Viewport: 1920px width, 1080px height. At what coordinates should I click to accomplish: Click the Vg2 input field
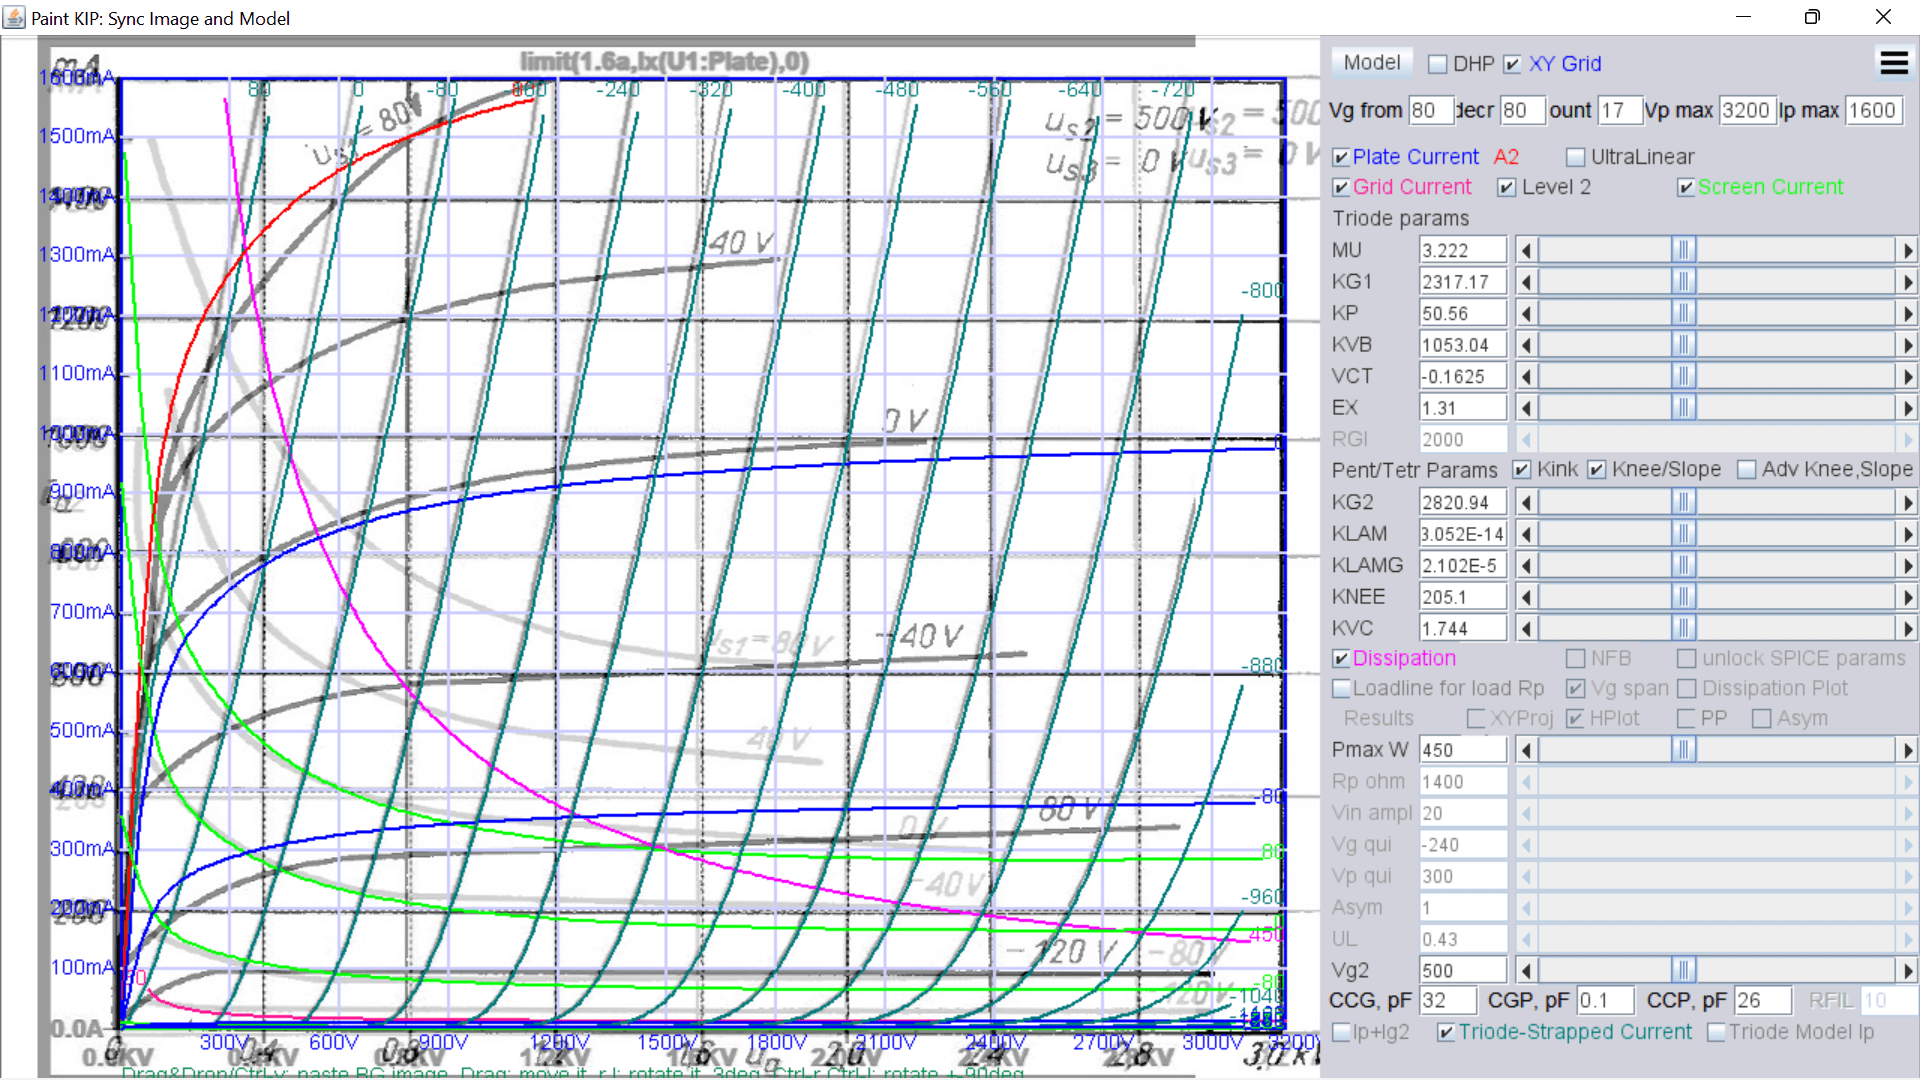(x=1463, y=971)
